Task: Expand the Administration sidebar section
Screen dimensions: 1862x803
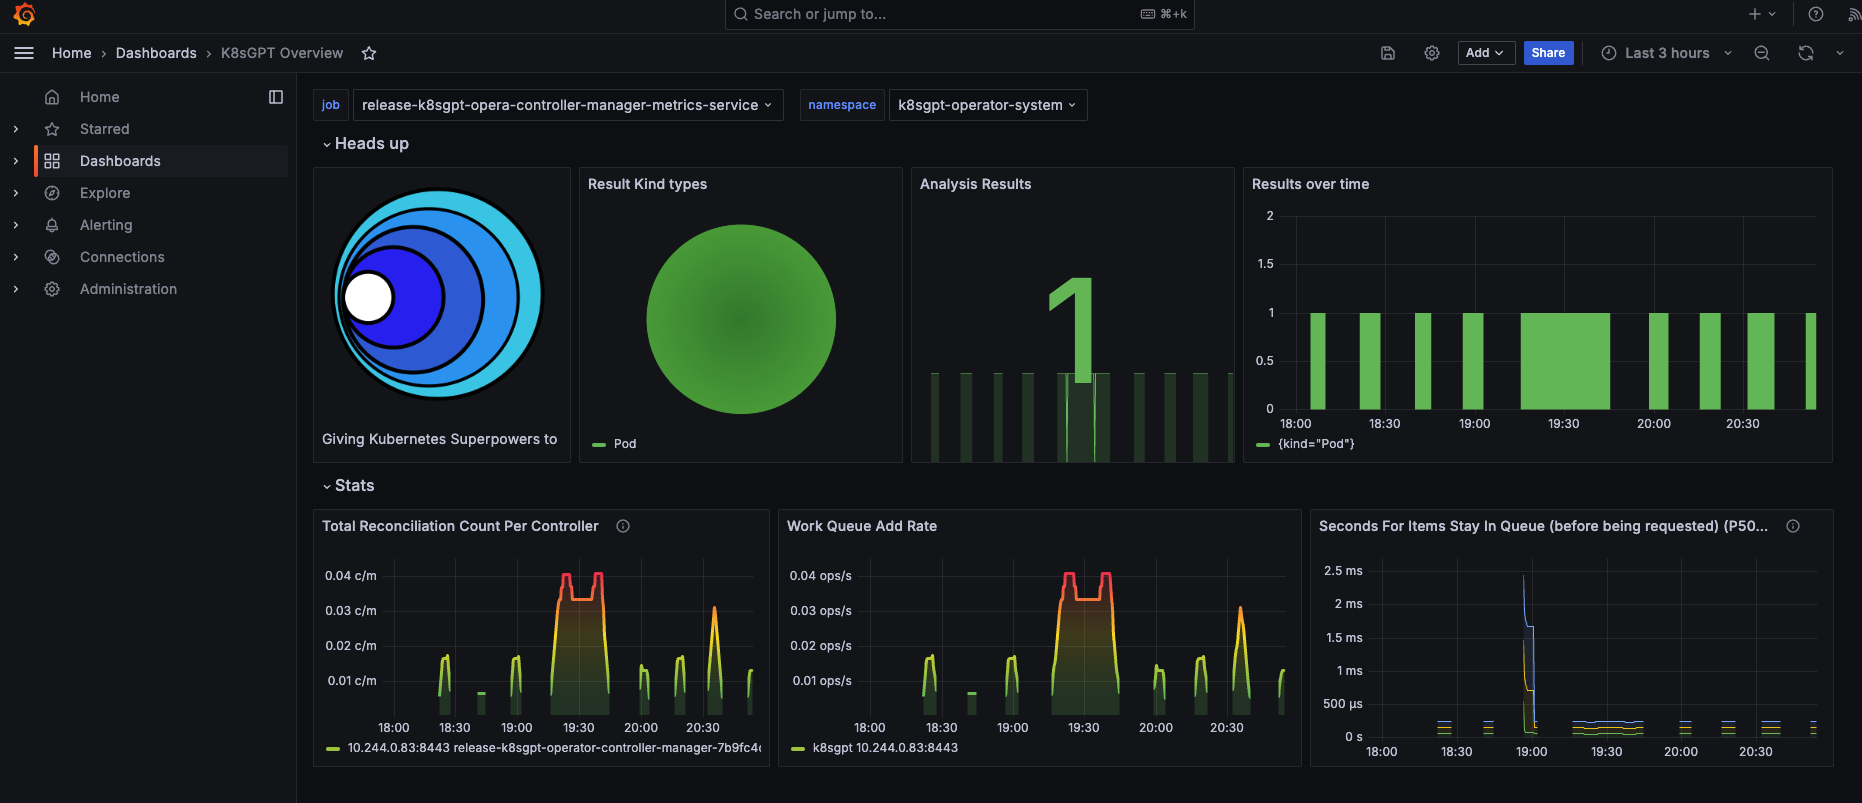Action: 16,289
